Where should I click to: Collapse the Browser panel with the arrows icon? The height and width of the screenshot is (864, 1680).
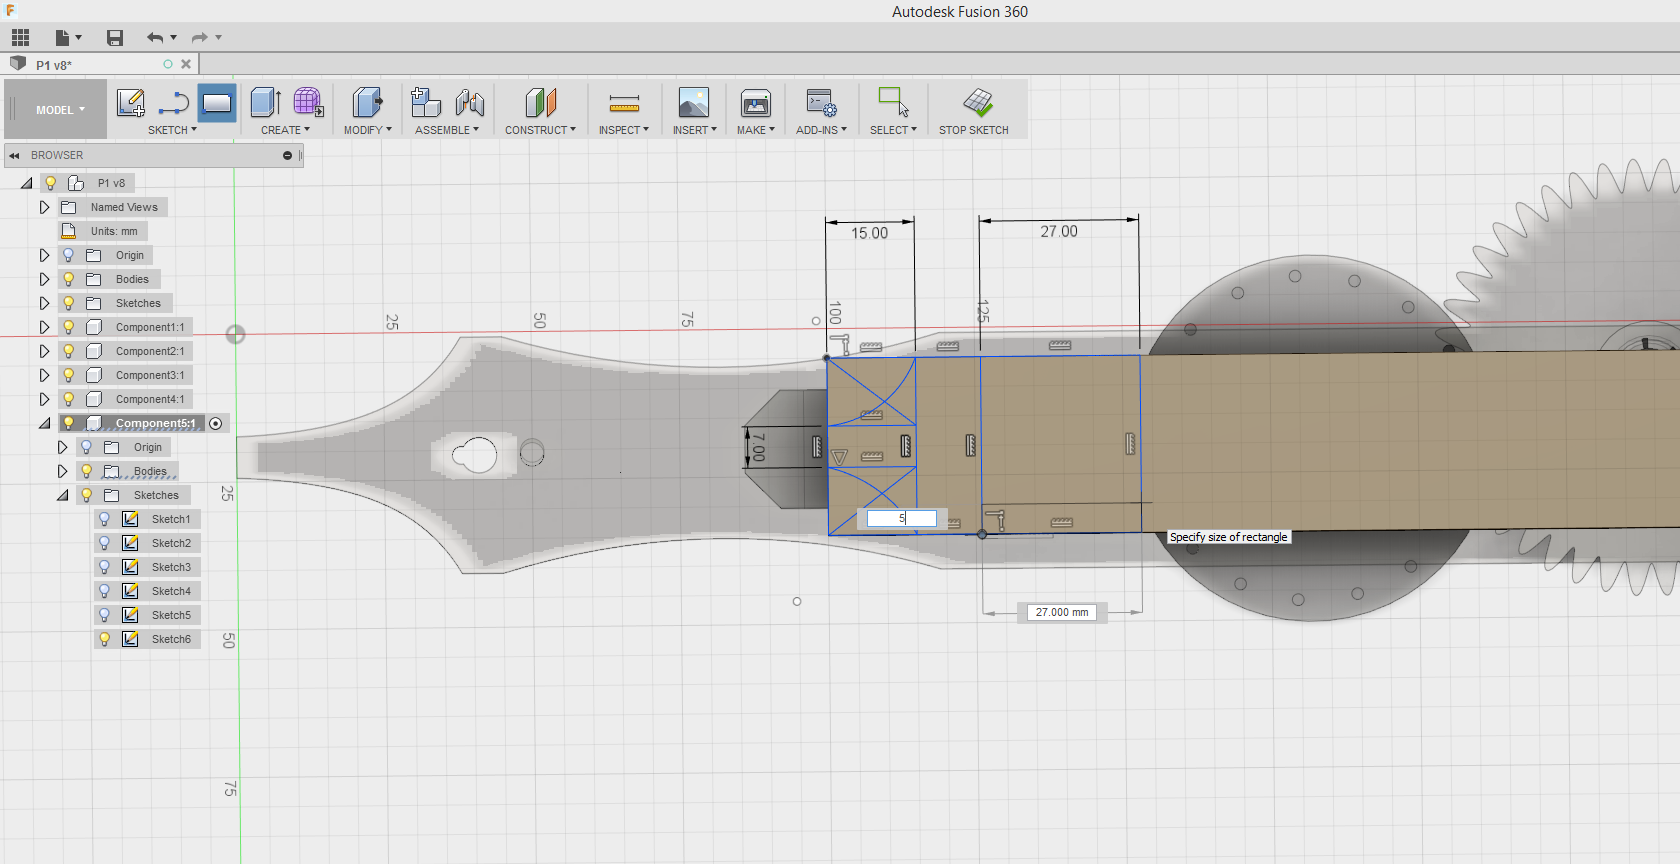[x=15, y=156]
